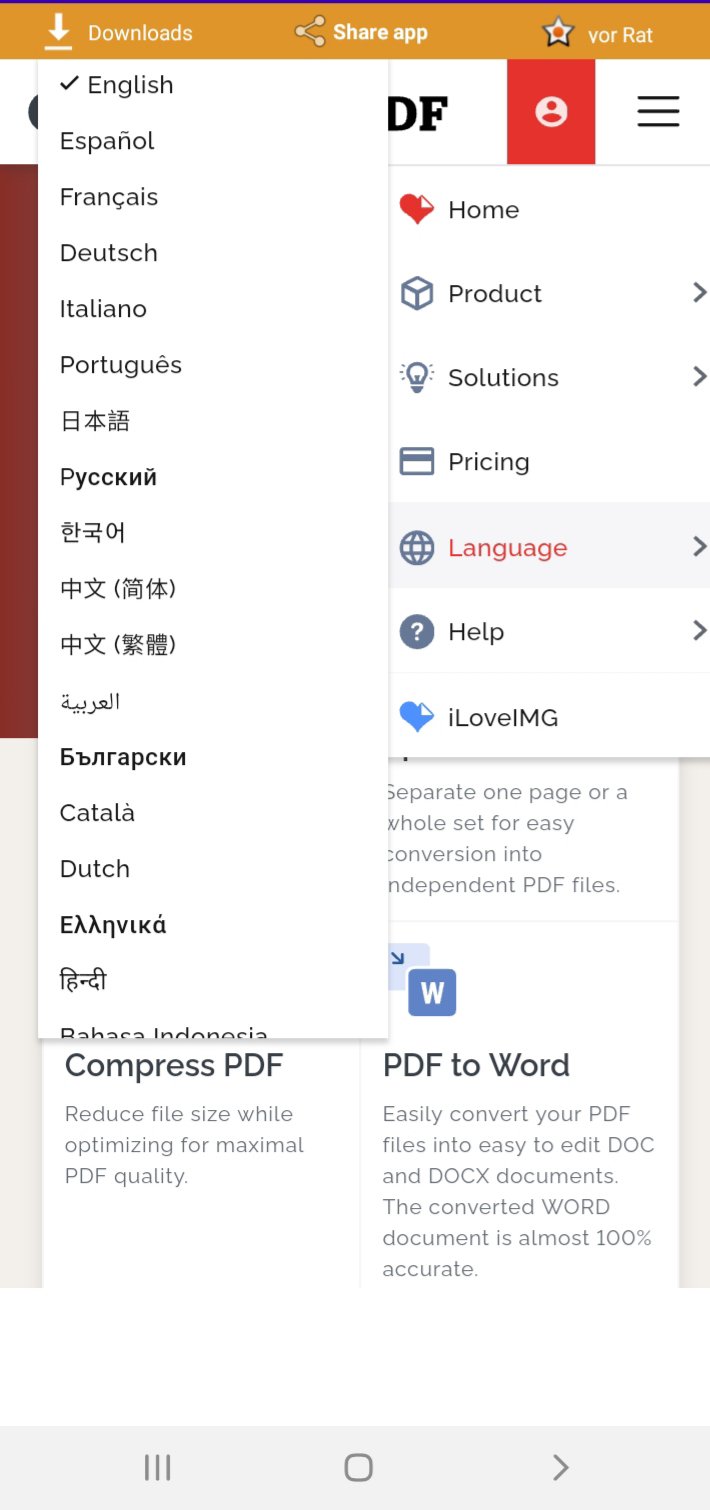Viewport: 710px width, 1510px height.
Task: Choose Ελληνικά language
Action: (x=213, y=925)
